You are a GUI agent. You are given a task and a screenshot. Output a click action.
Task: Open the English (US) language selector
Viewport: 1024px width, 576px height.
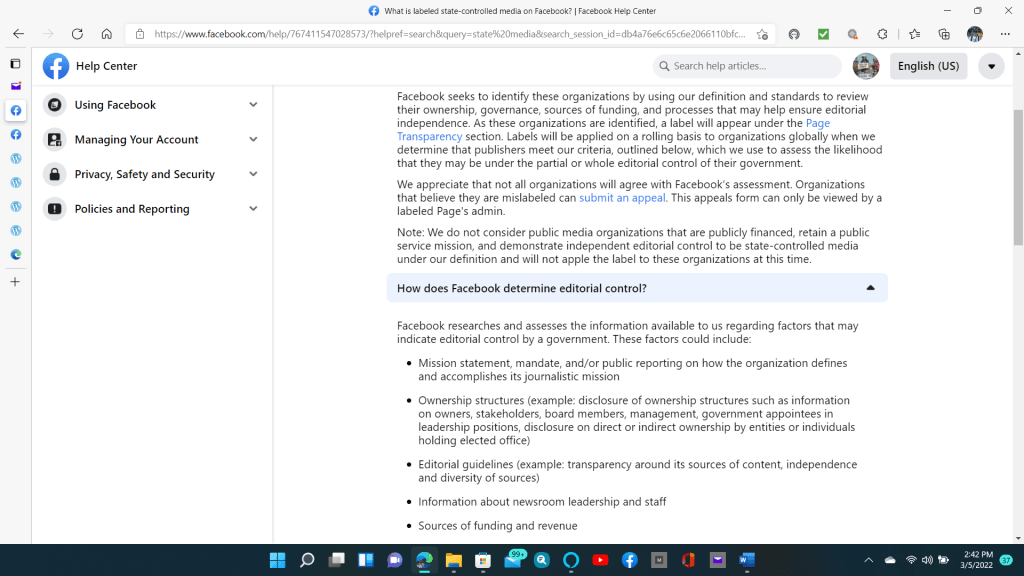point(928,66)
